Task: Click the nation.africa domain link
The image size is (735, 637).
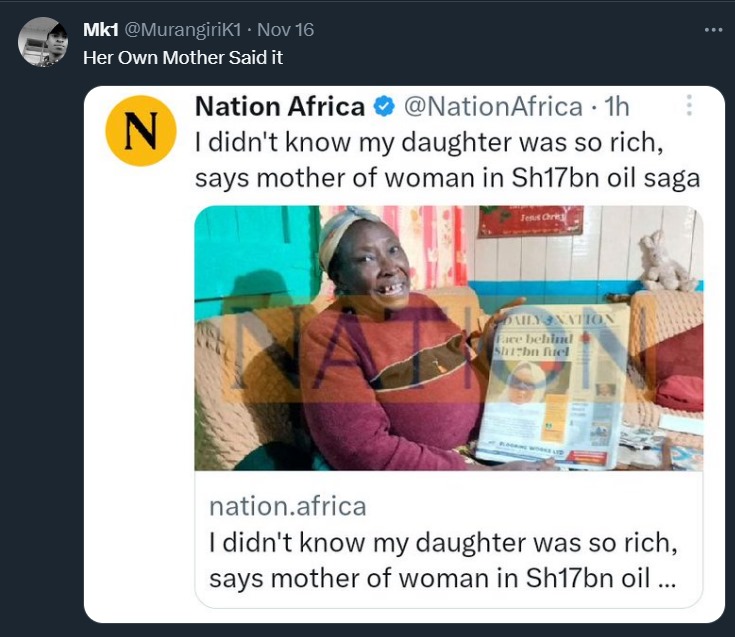Action: pos(287,507)
